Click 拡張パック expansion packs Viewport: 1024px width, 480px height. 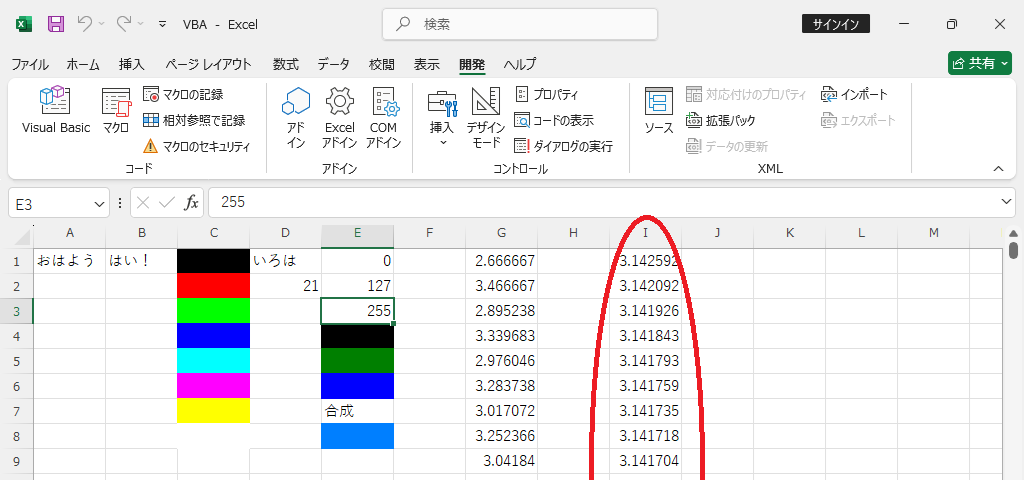721,120
